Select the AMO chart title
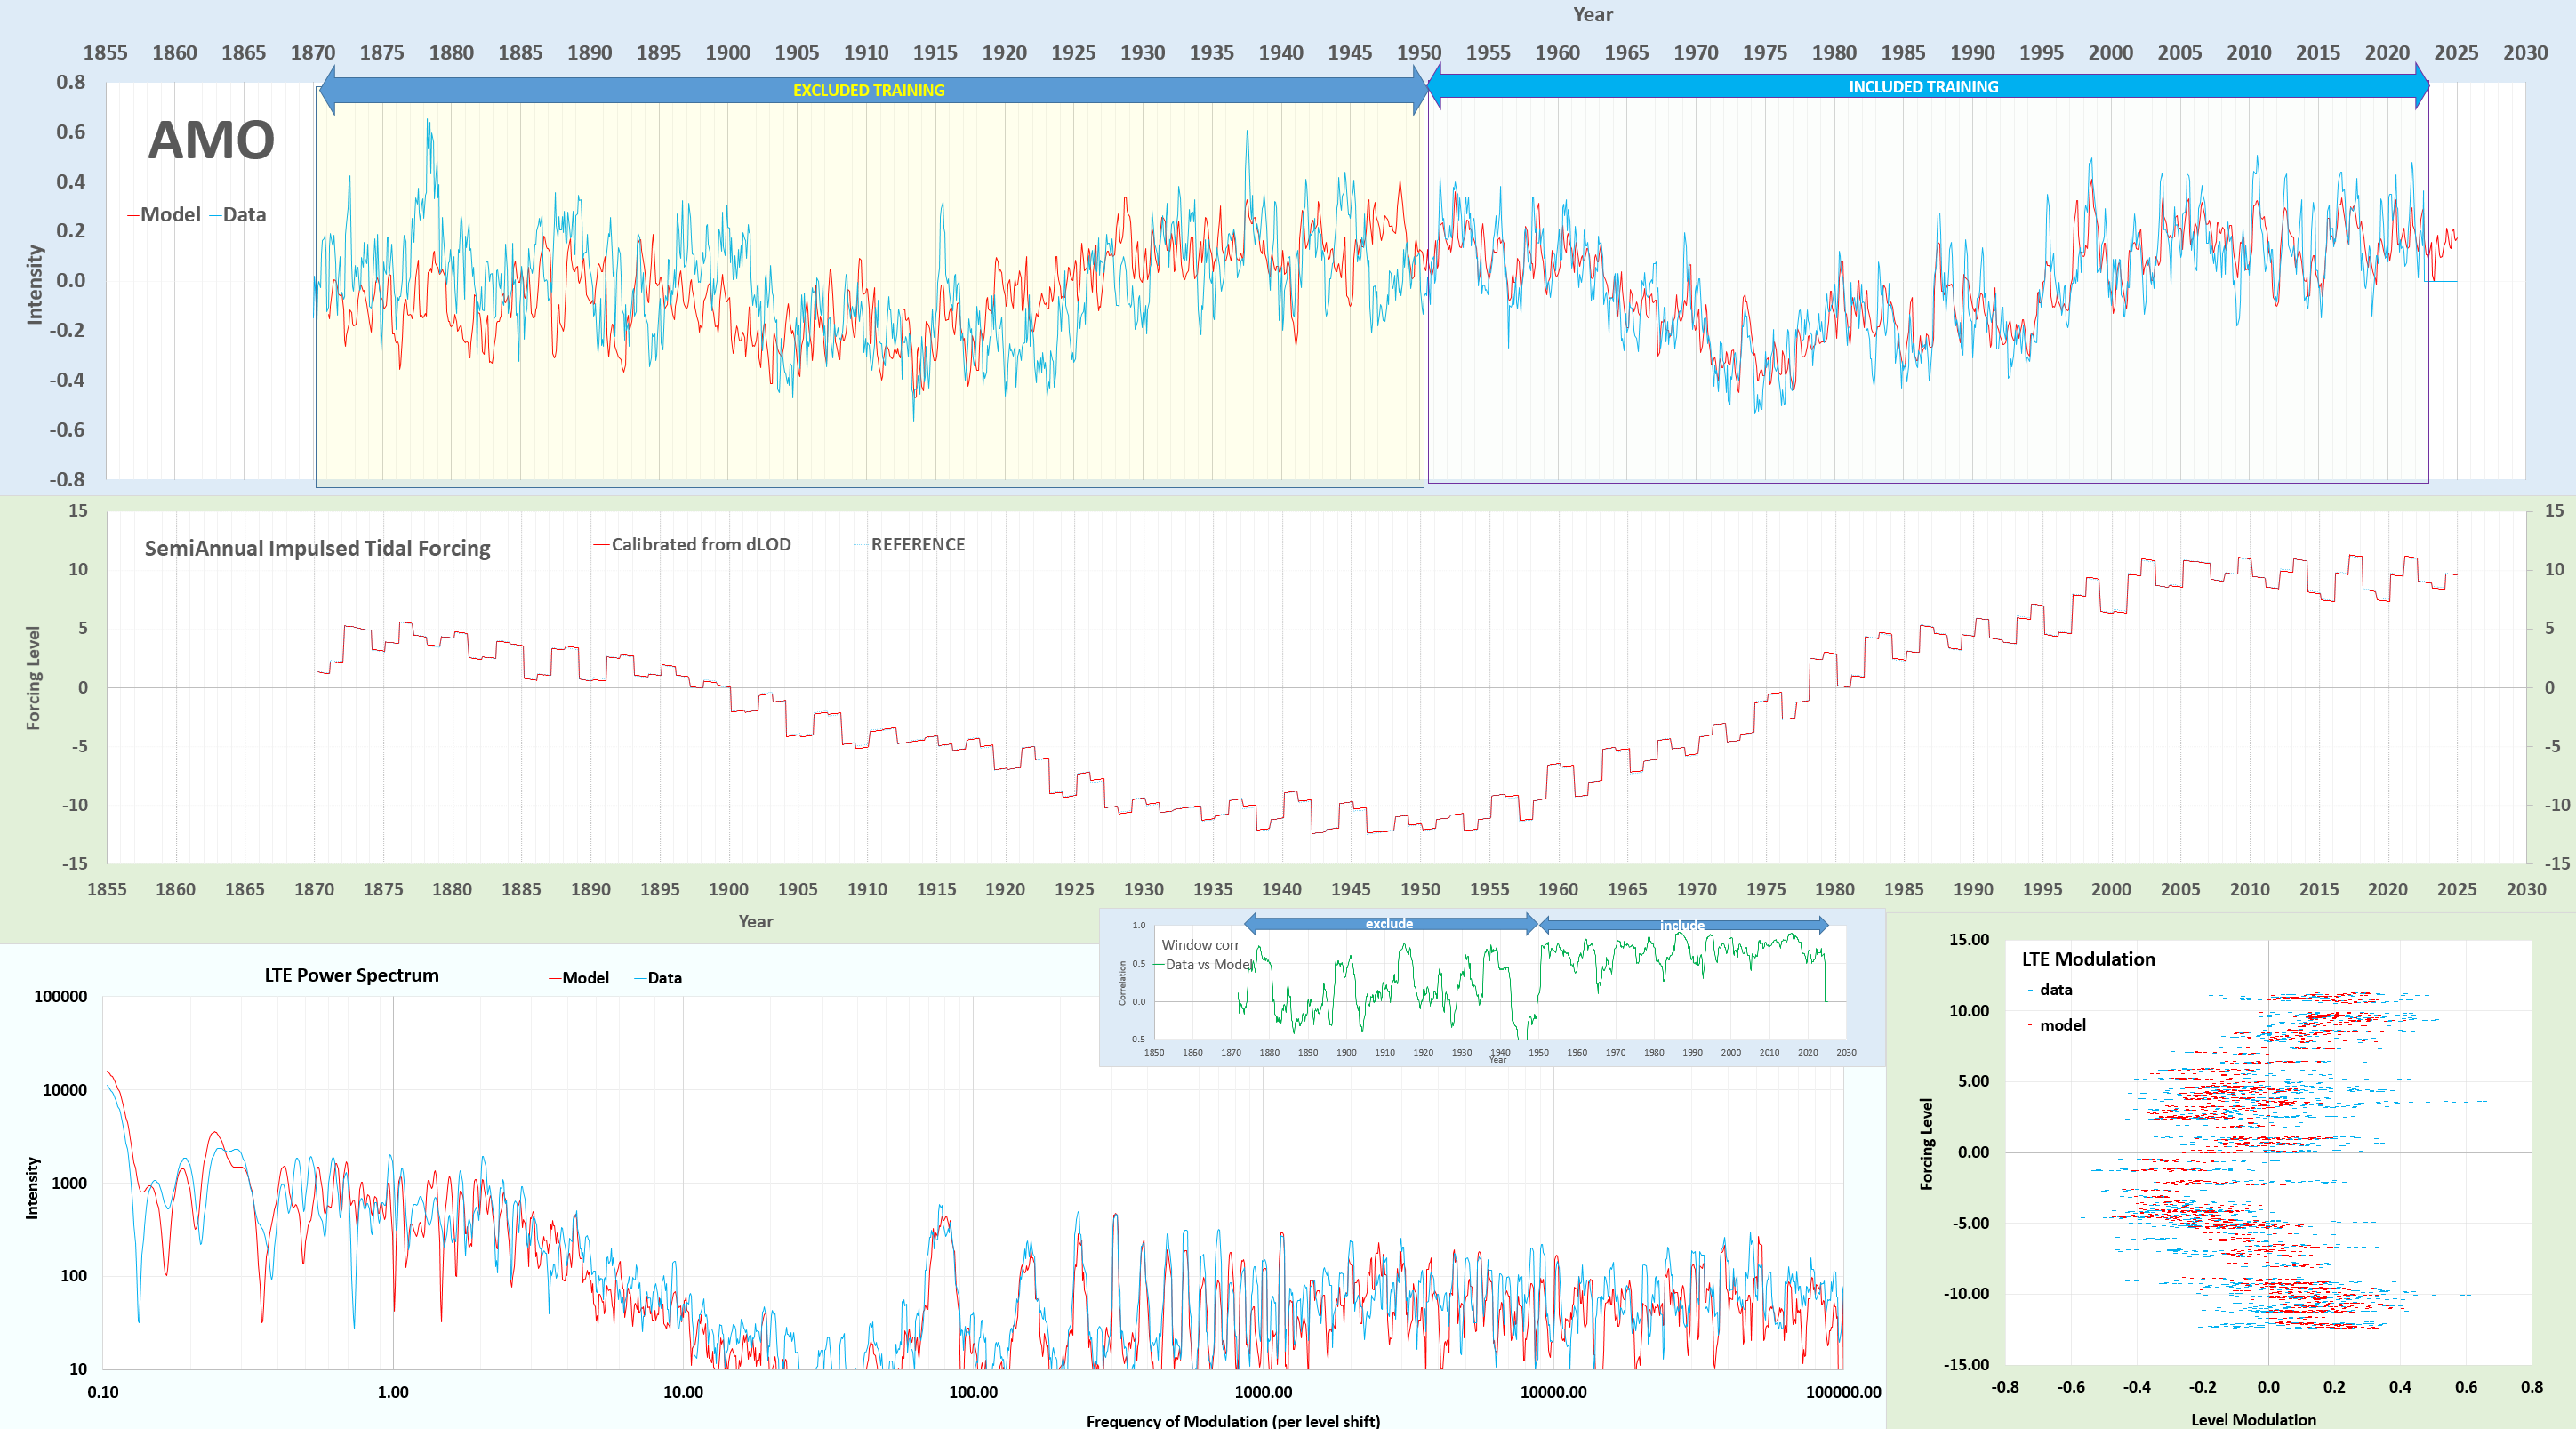This screenshot has height=1429, width=2576. click(x=211, y=140)
